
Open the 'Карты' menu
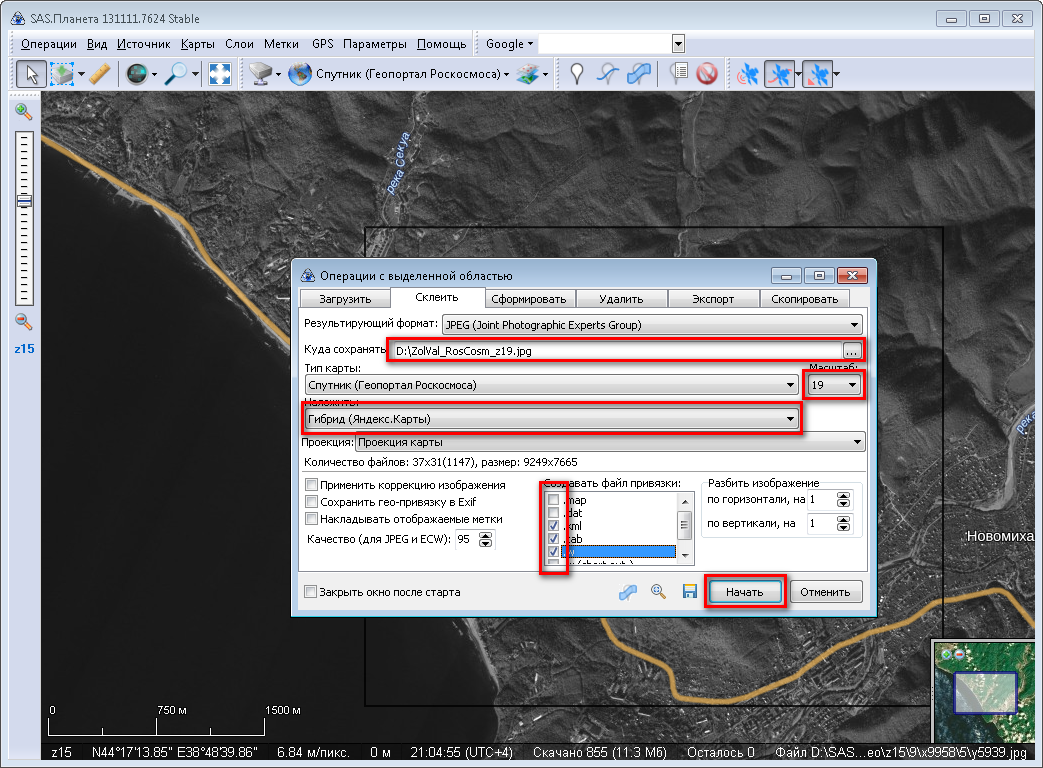coord(198,44)
